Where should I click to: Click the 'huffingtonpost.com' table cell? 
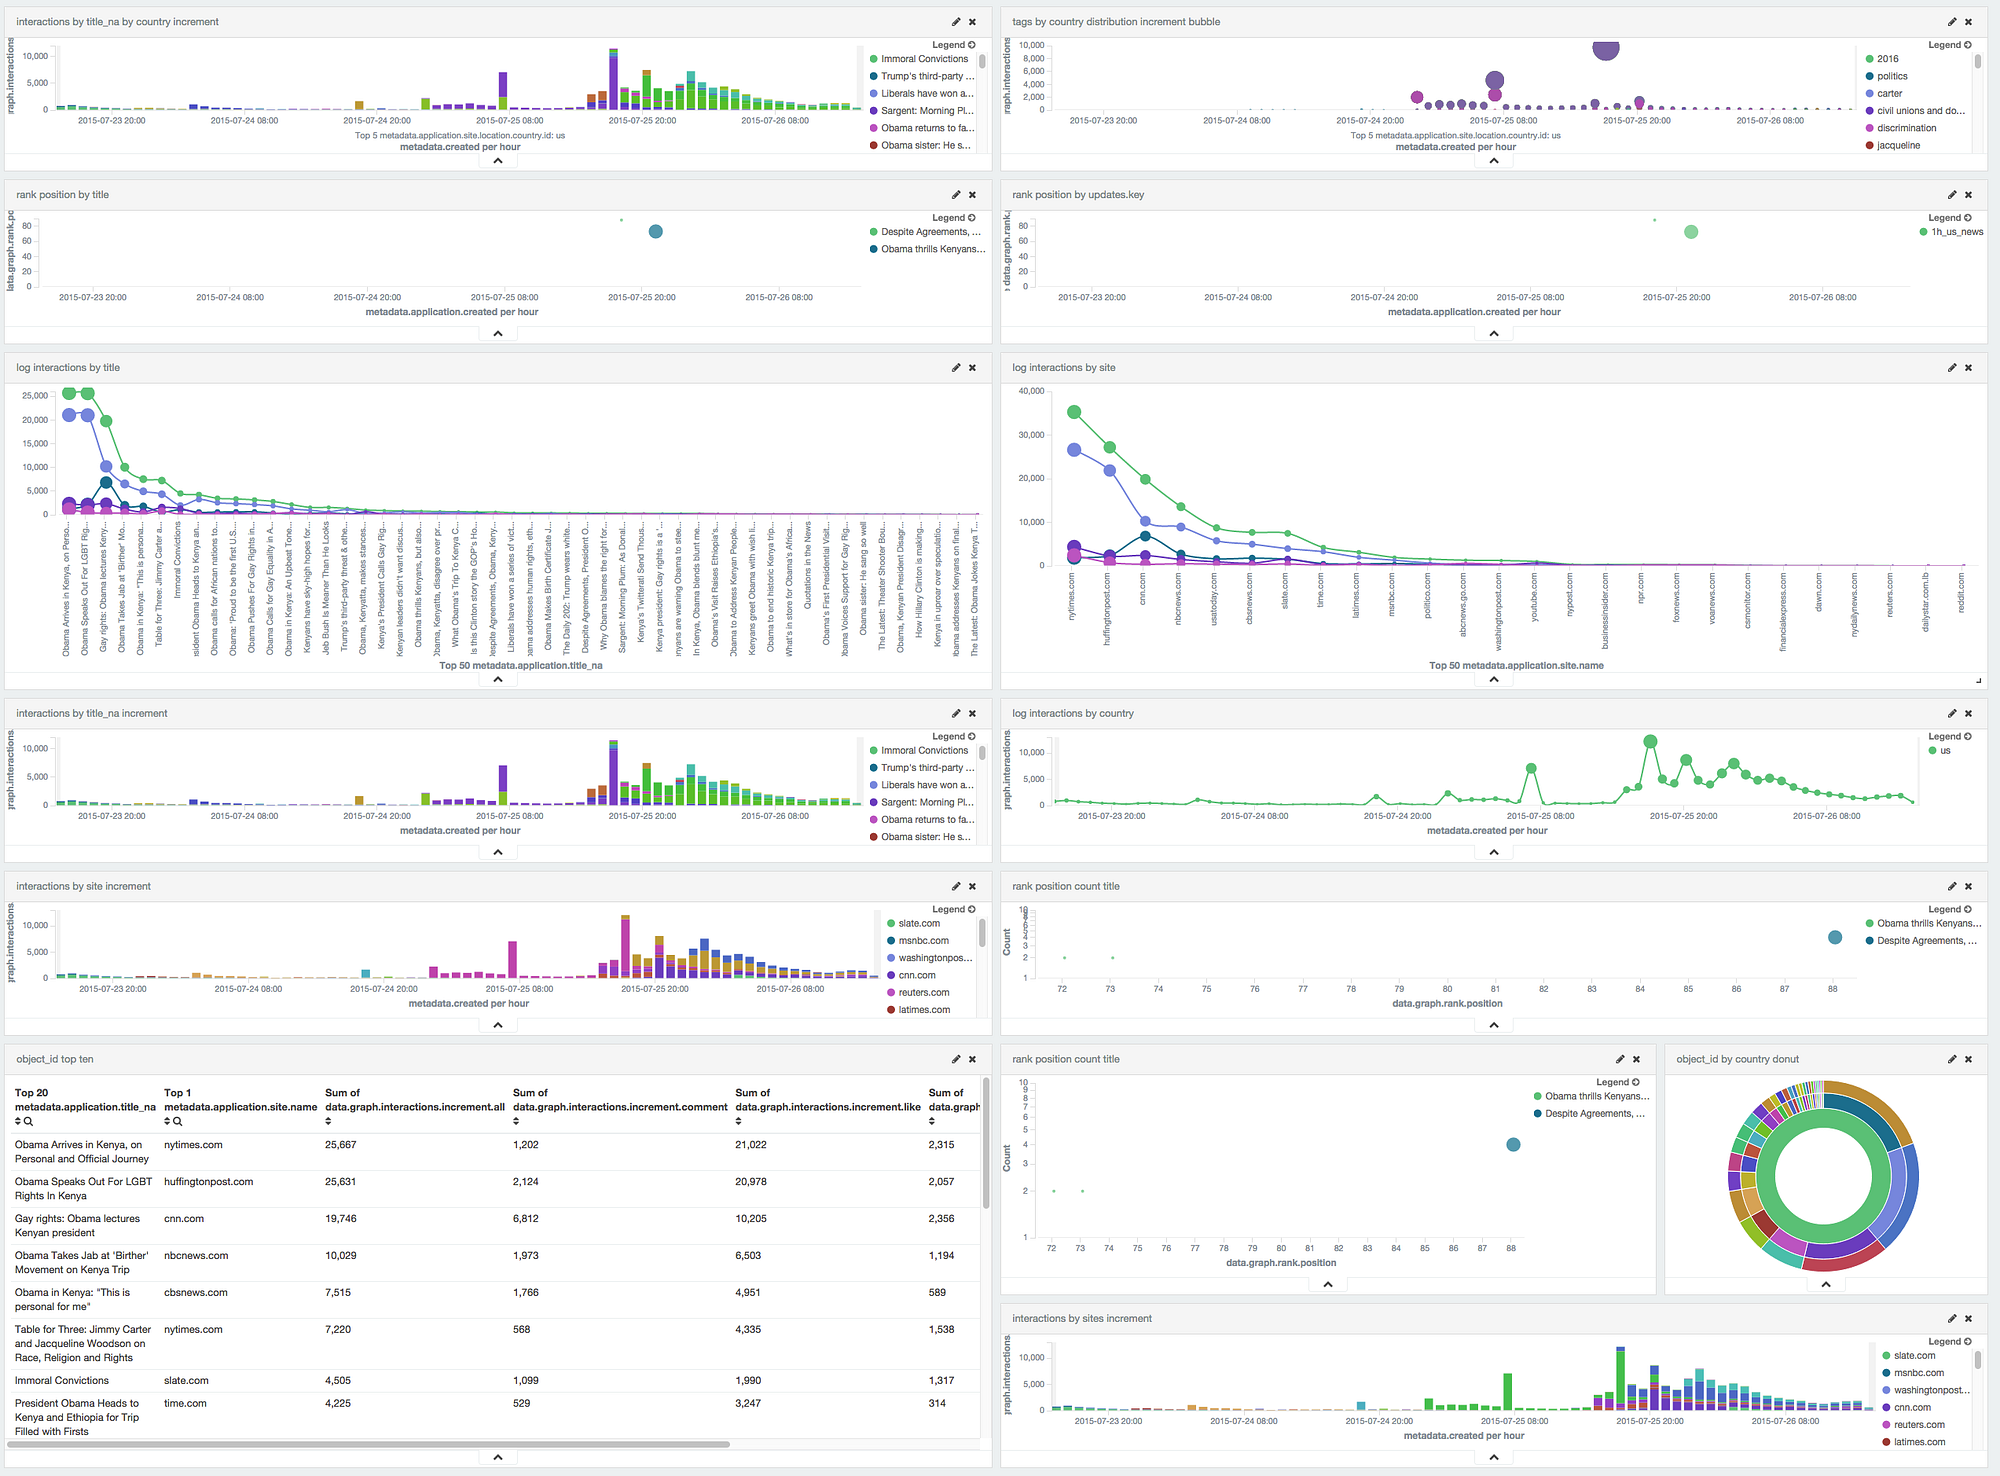208,1182
